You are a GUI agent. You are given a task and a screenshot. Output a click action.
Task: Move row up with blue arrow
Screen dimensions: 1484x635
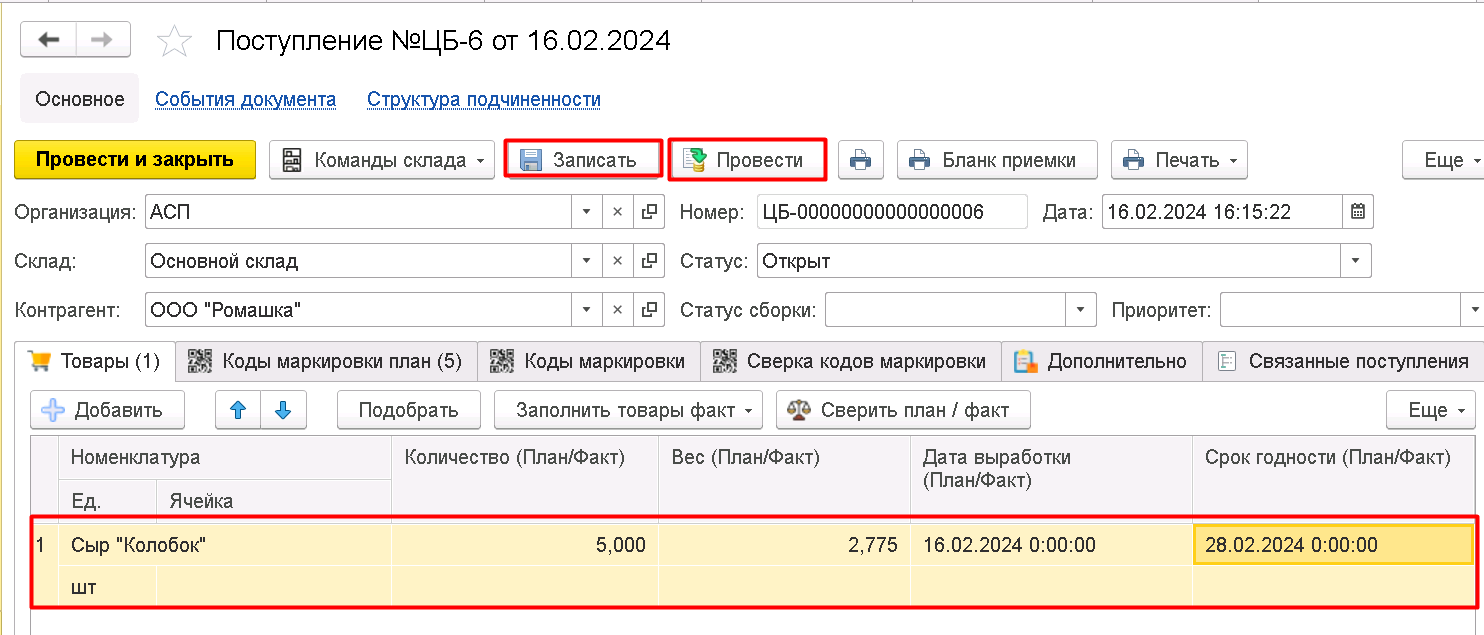[238, 410]
